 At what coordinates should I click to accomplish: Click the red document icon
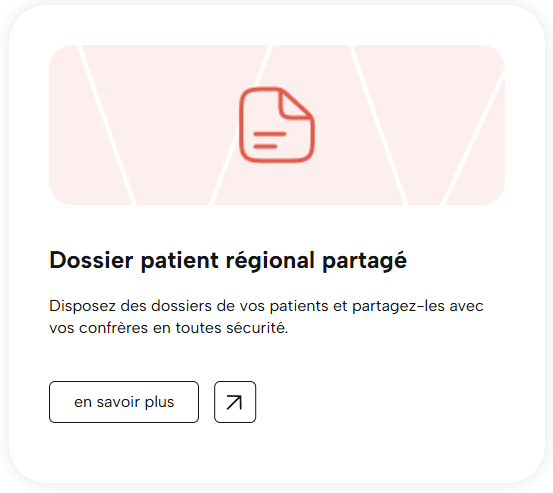click(x=277, y=125)
